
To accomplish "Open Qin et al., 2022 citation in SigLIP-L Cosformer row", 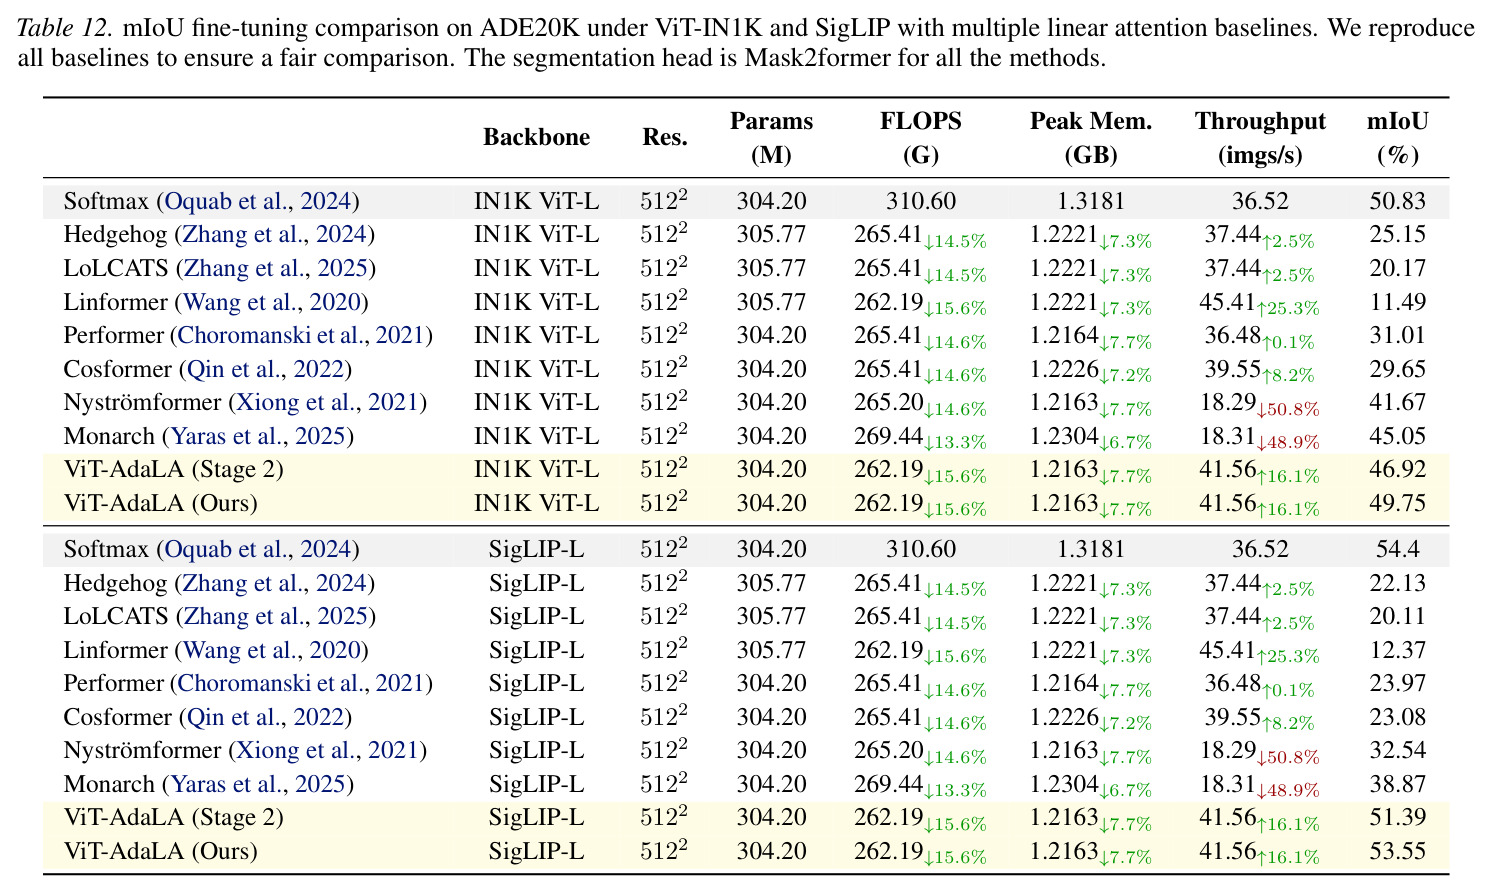I will 266,717.
